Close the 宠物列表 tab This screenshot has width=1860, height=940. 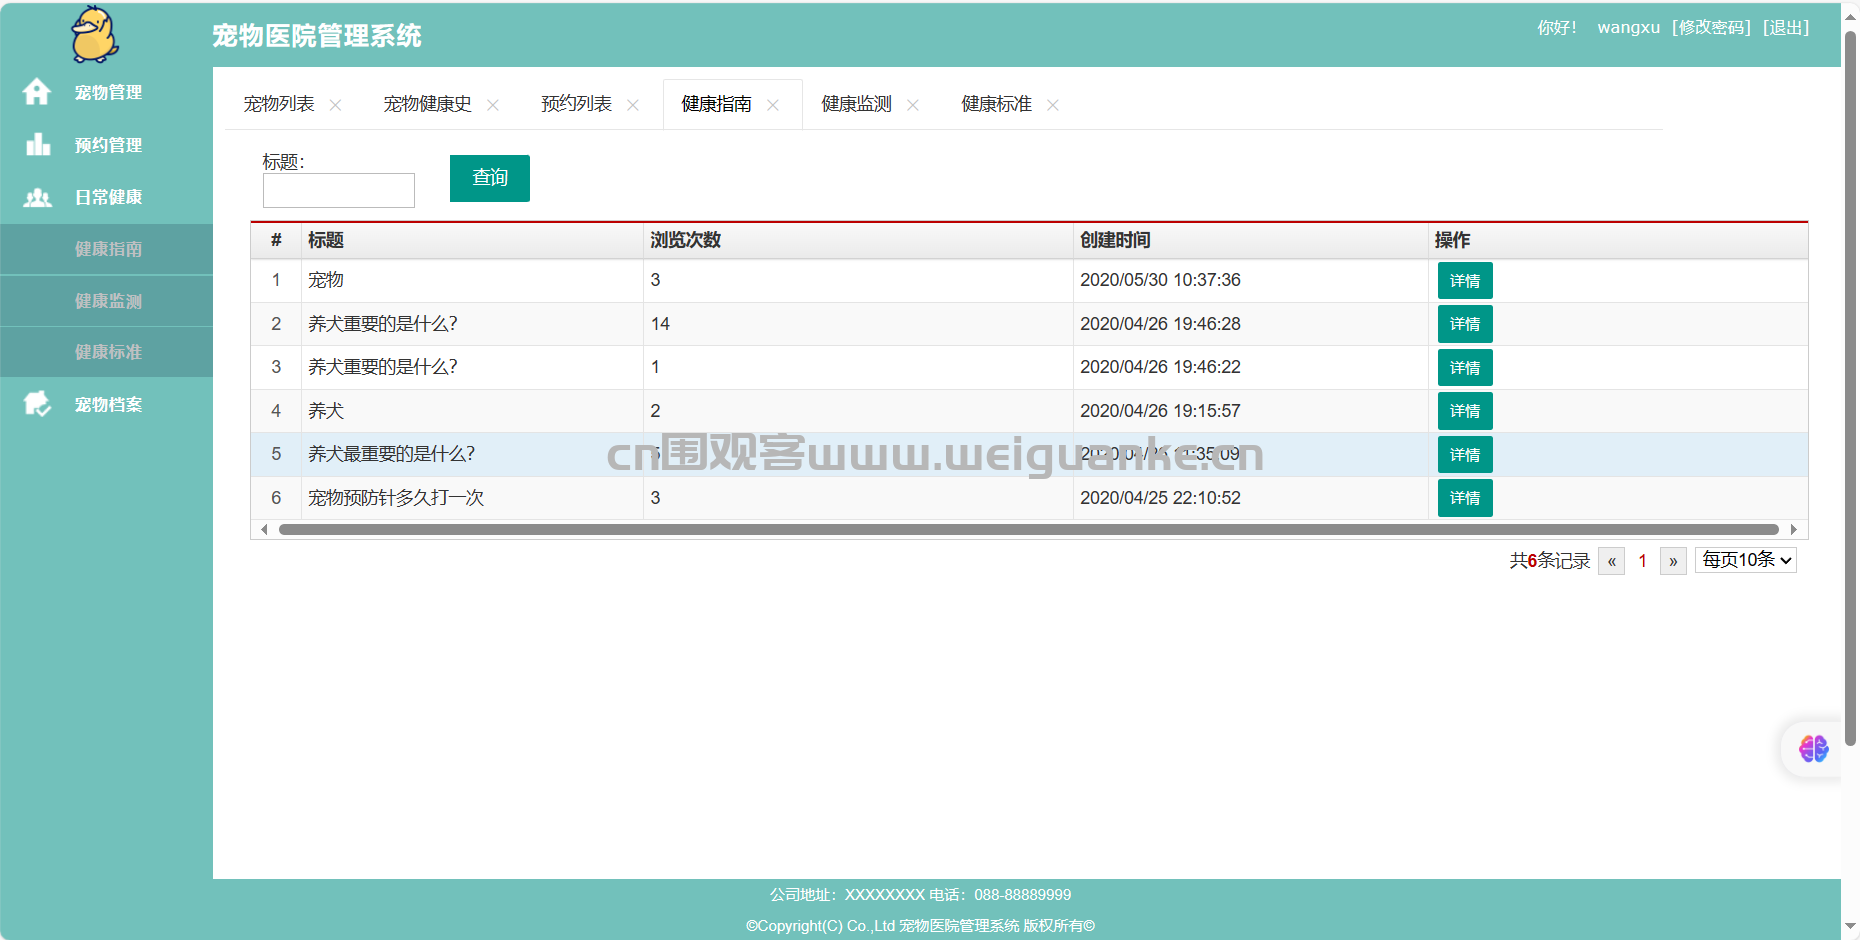pos(335,105)
